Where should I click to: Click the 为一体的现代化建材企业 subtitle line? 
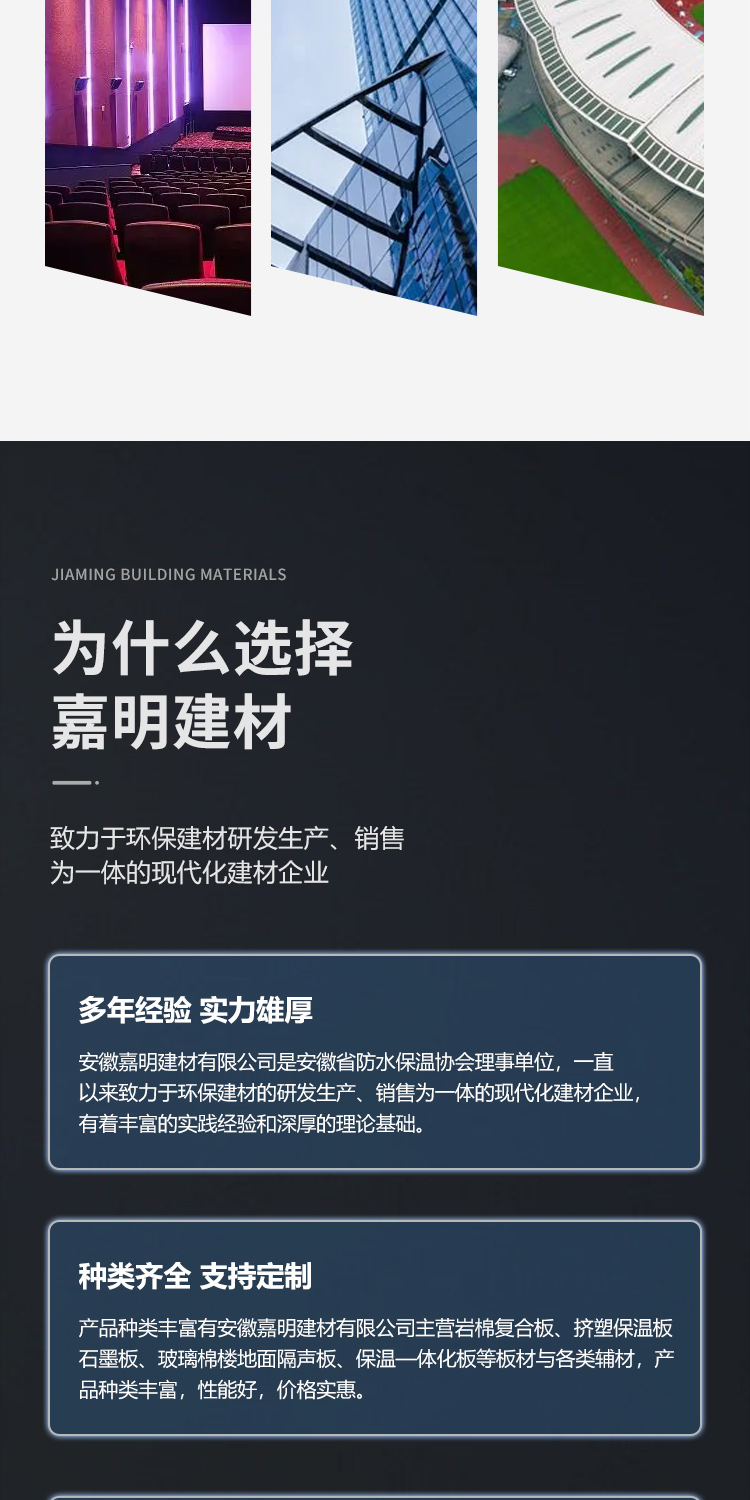(190, 872)
